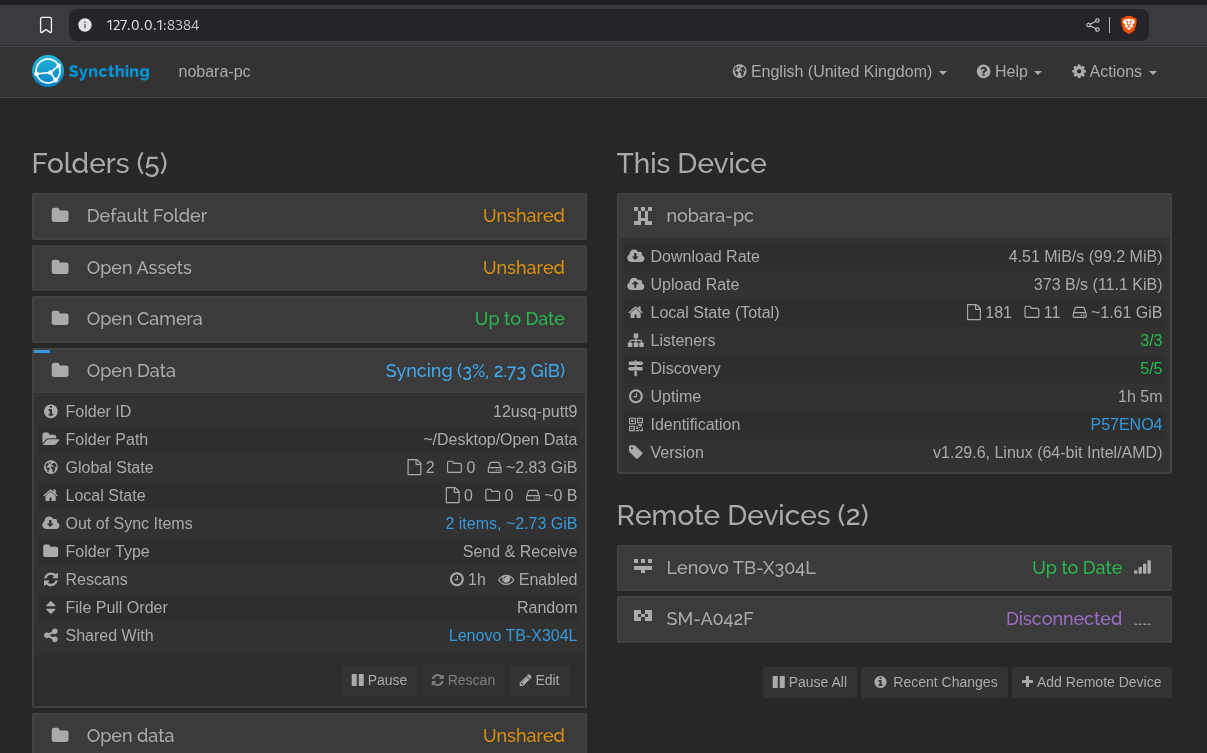Click the Lenovo TB-X304L signal strength icon
The image size is (1207, 753).
tap(1143, 567)
